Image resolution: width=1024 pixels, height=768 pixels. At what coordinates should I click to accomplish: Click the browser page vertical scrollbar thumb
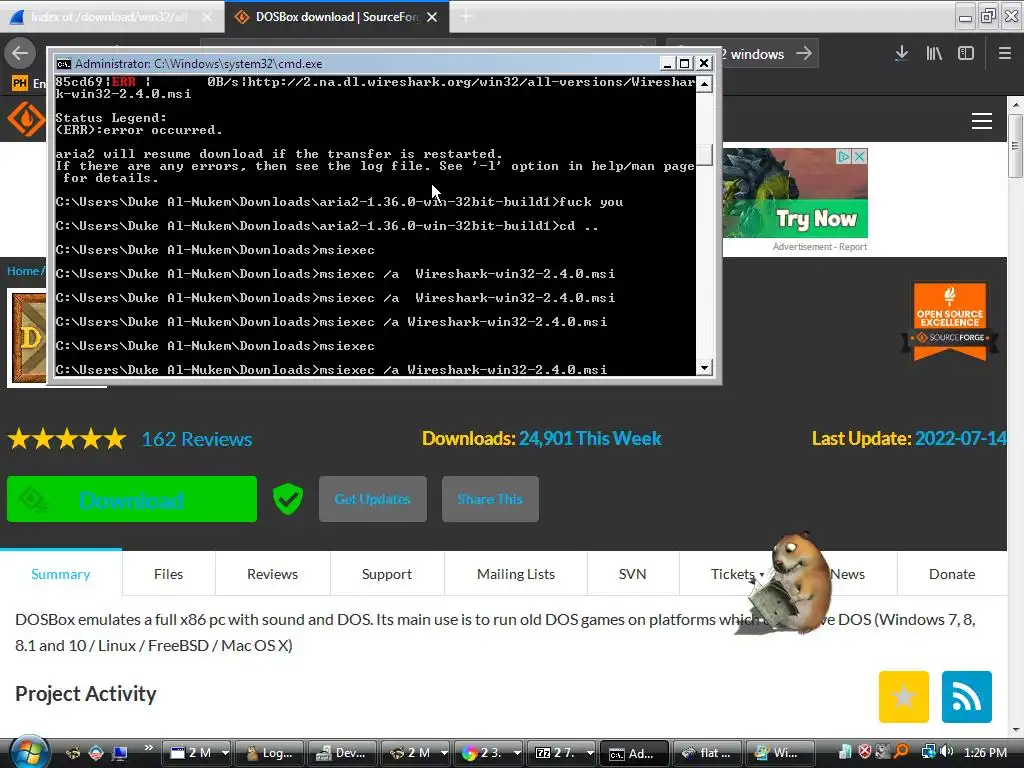tap(1015, 146)
